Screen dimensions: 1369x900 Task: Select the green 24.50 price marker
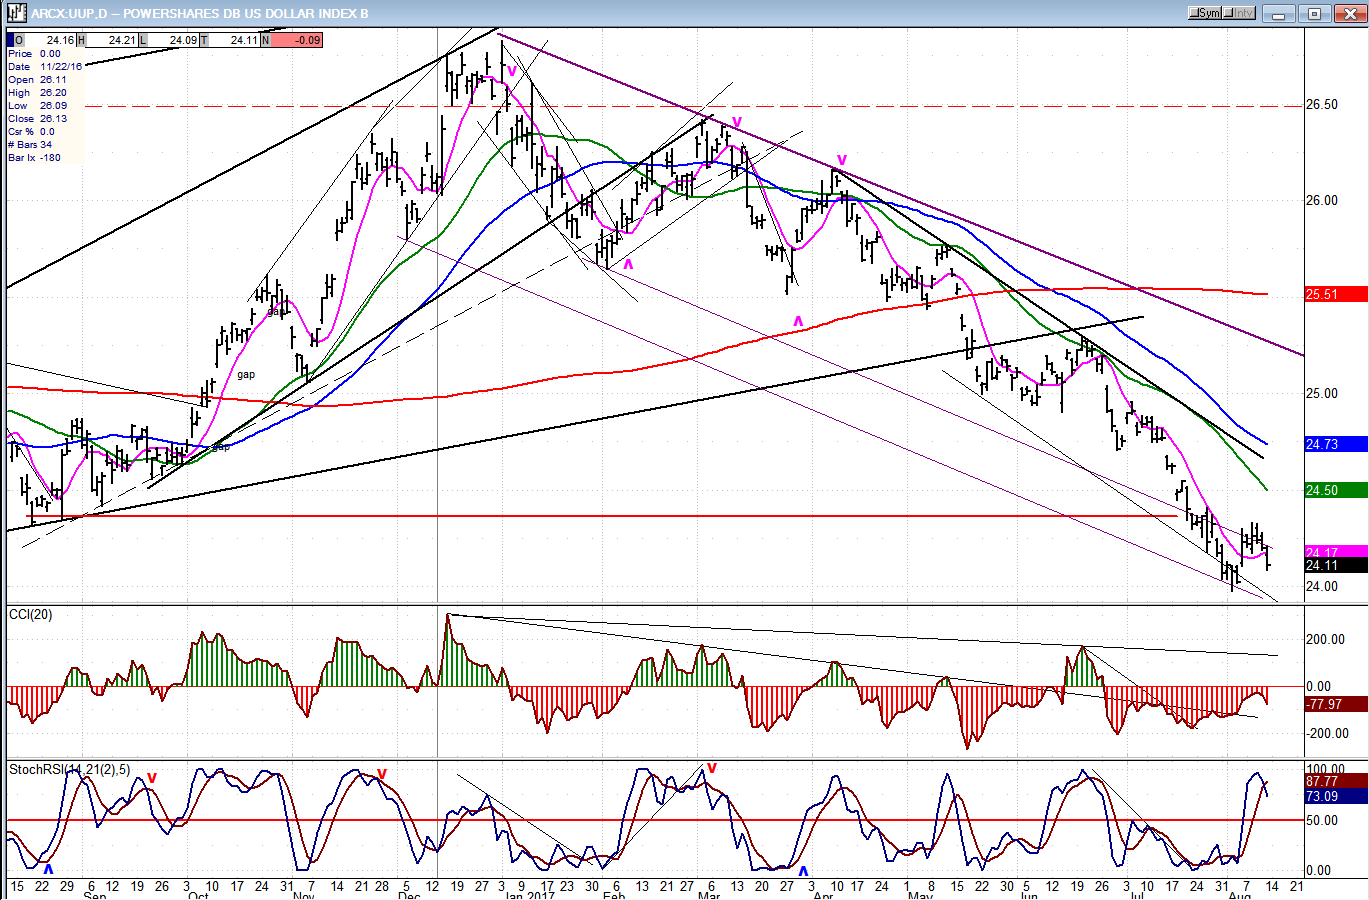(1335, 490)
